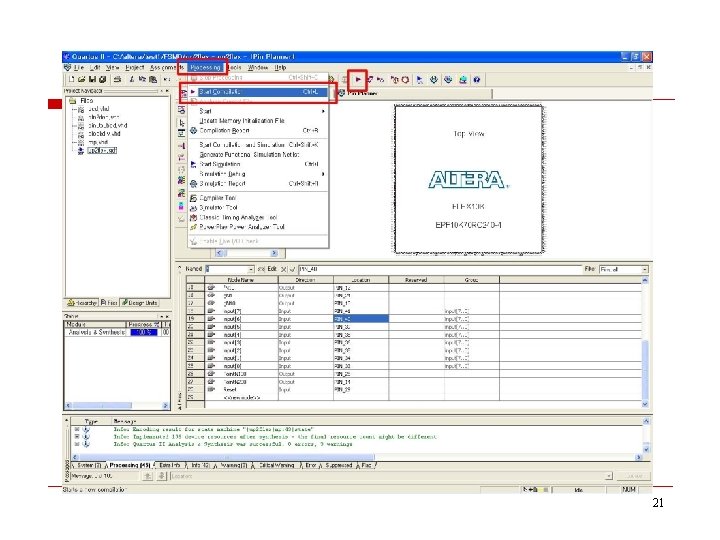
Task: Switch to the Design Units tab
Action: (139, 303)
